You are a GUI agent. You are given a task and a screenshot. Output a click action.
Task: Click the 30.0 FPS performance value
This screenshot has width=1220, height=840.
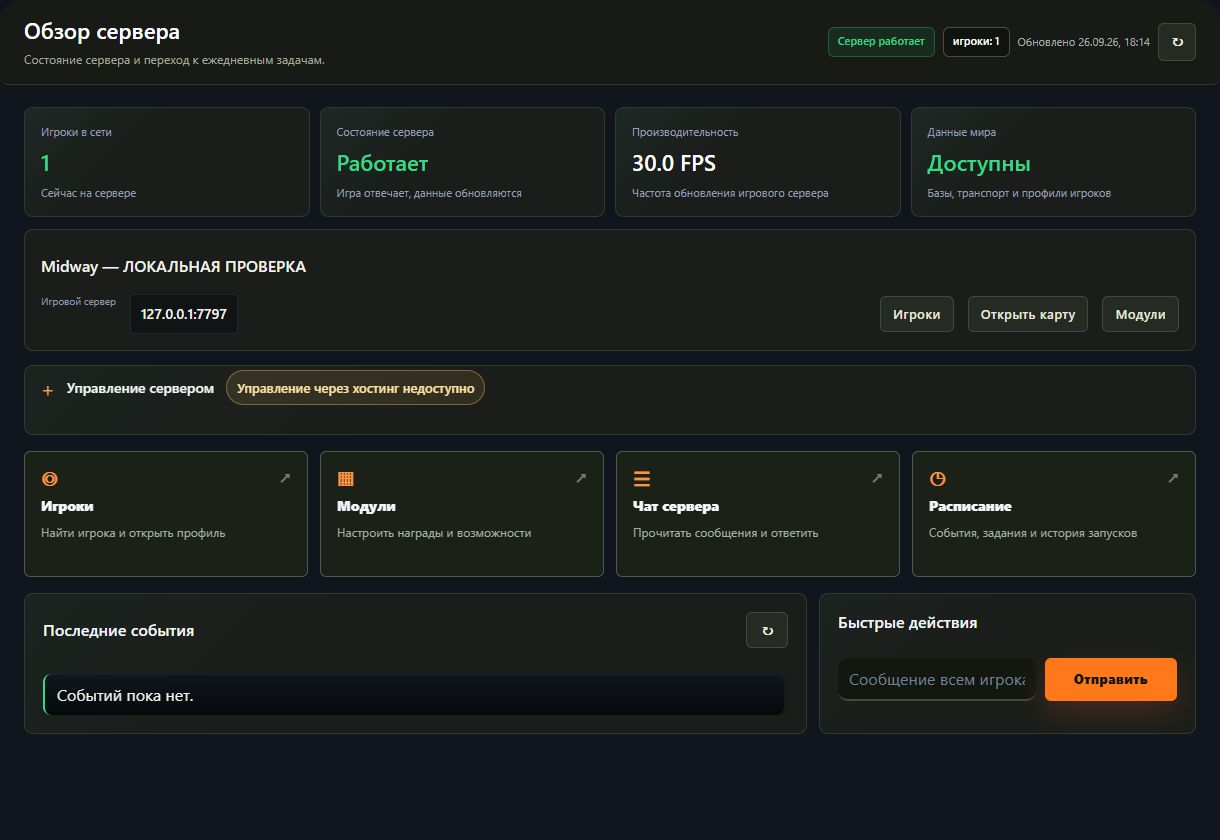[674, 163]
